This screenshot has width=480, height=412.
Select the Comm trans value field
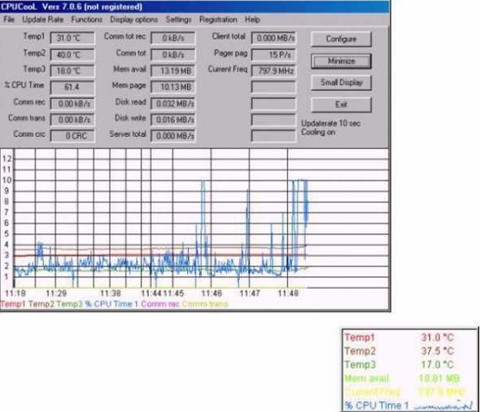point(72,120)
